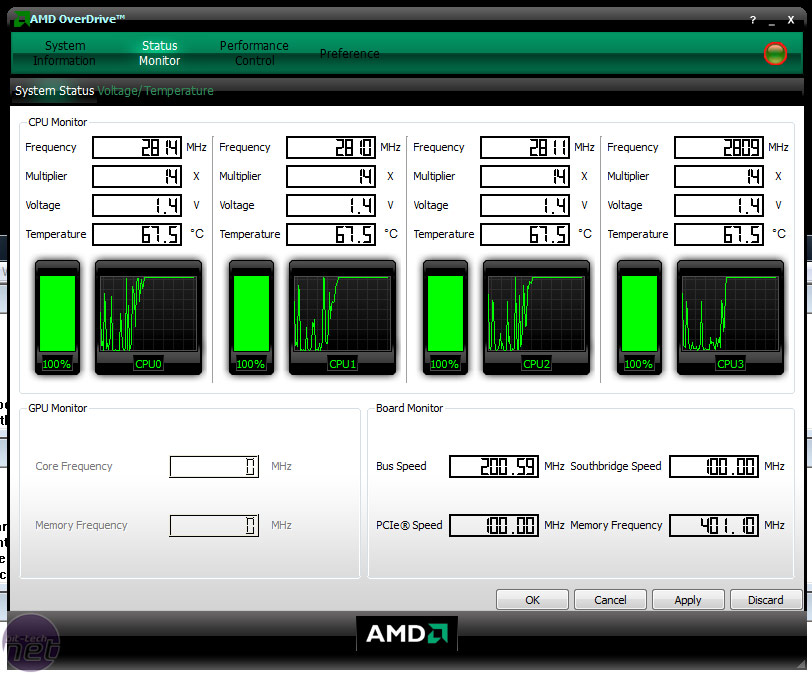Image resolution: width=812 pixels, height=674 pixels.
Task: Click the CPU3 multiplier field
Action: (719, 177)
